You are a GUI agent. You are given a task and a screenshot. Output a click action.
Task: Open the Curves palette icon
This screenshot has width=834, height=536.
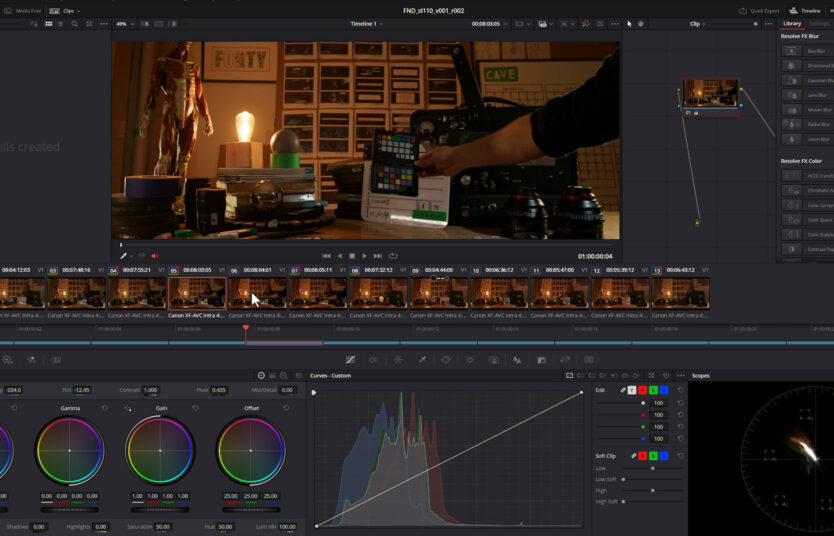(x=350, y=359)
